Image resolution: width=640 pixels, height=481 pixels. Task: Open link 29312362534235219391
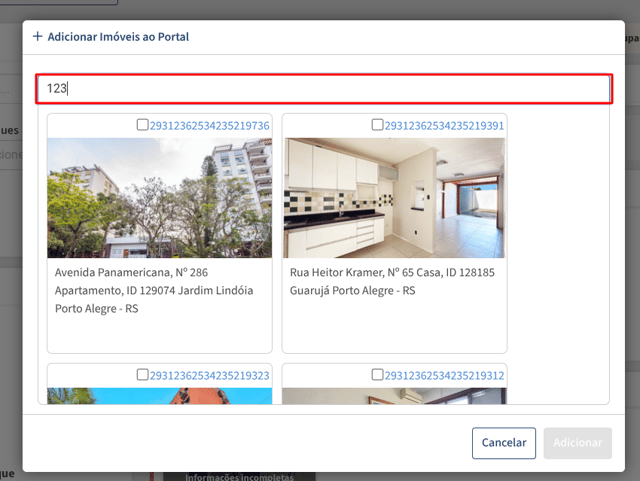[x=444, y=126]
